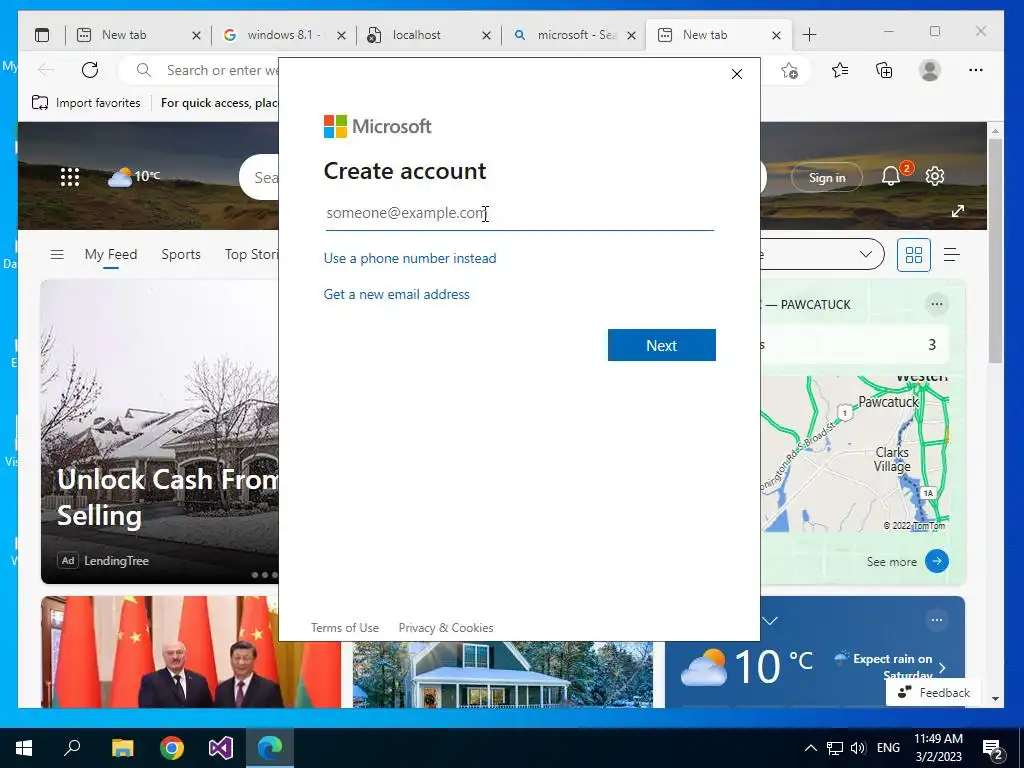Image resolution: width=1024 pixels, height=768 pixels.
Task: Switch to windows 8.1 Google tab
Action: click(x=283, y=35)
